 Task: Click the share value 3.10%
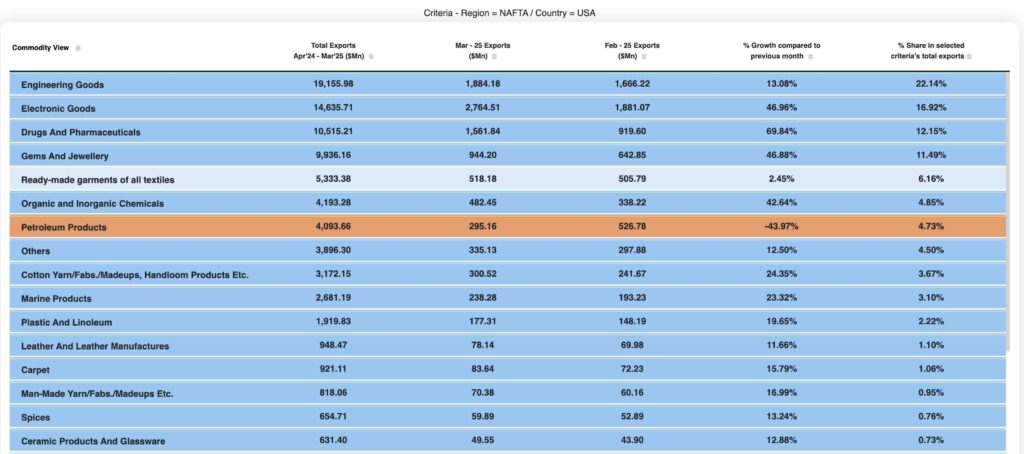click(x=931, y=298)
